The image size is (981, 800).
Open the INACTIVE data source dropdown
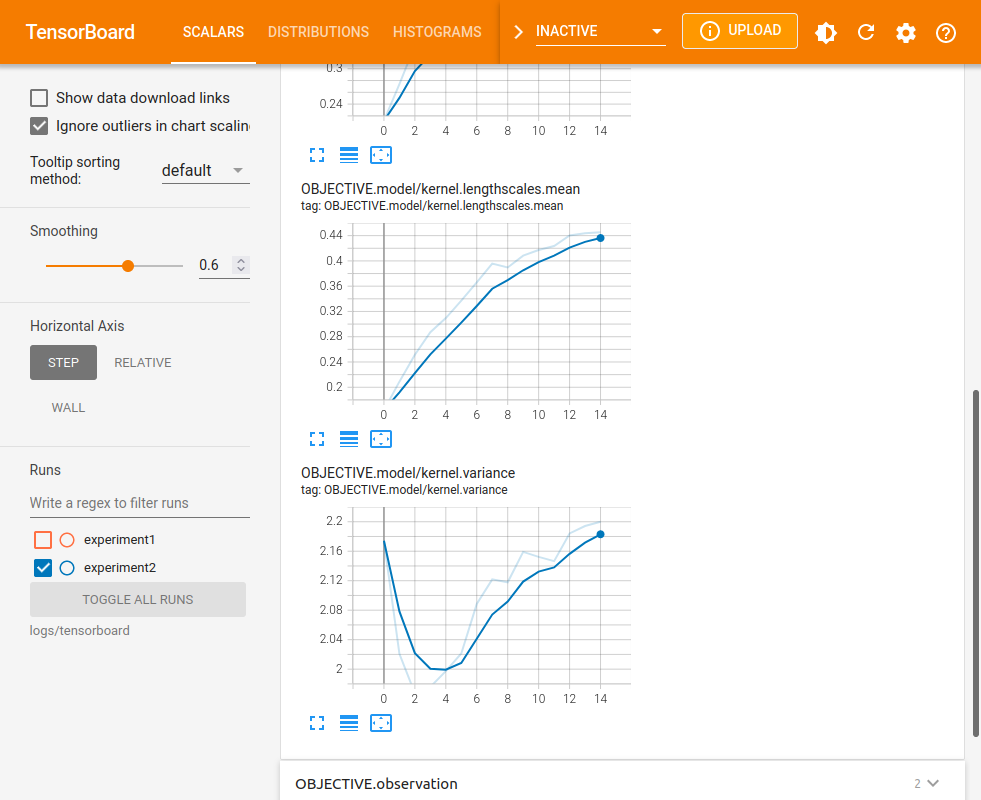(598, 31)
